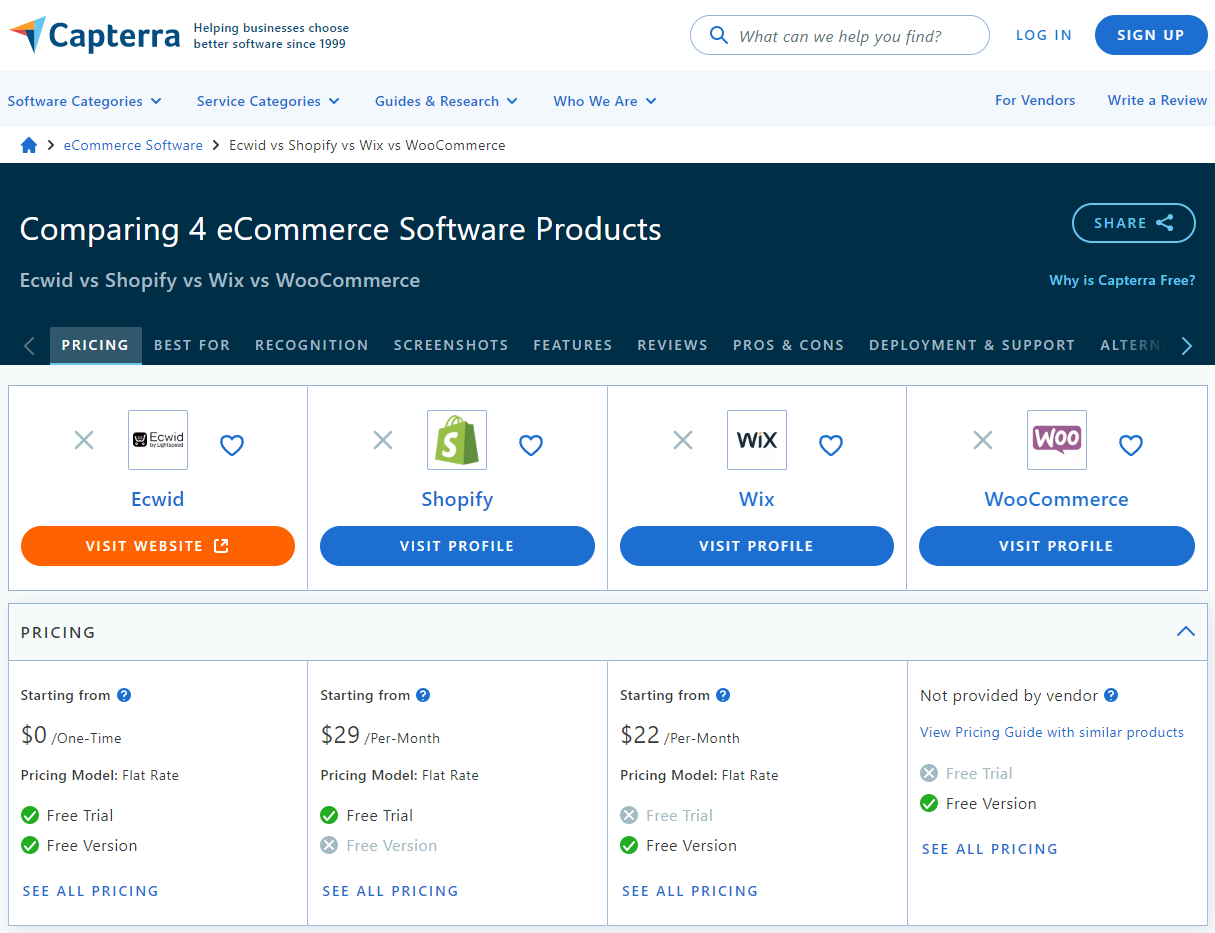Open Software Categories dropdown

[84, 101]
